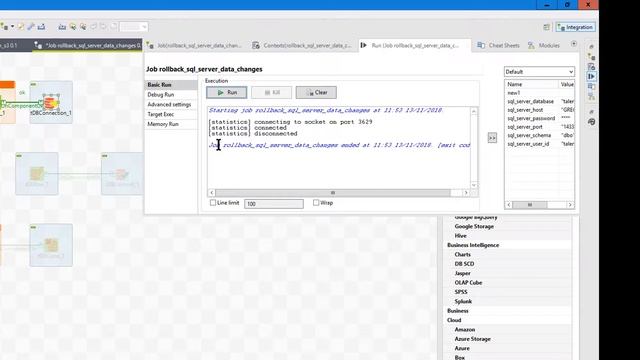Screen dimensions: 640x360
Task: Click the Value column header
Action: click(x=567, y=84)
